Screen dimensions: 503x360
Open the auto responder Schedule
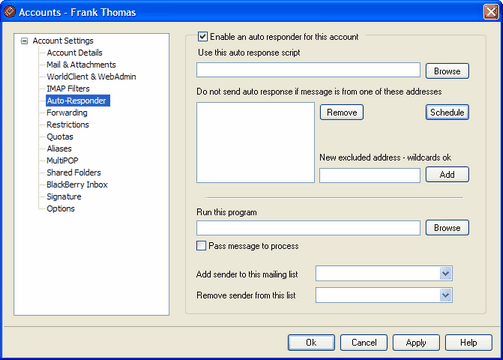(447, 112)
